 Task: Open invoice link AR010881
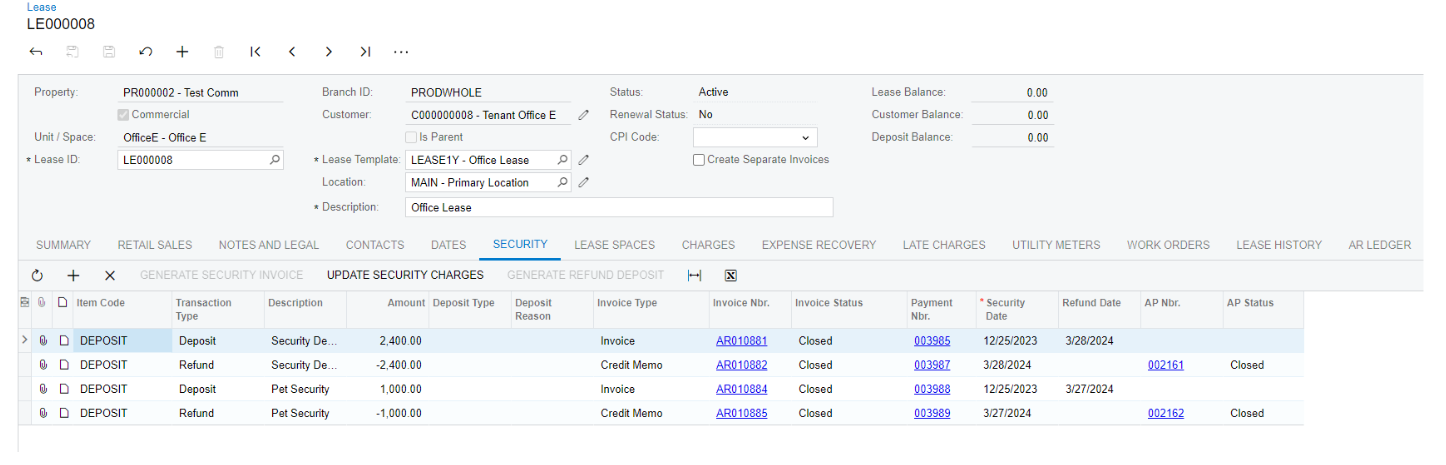pyautogui.click(x=742, y=341)
